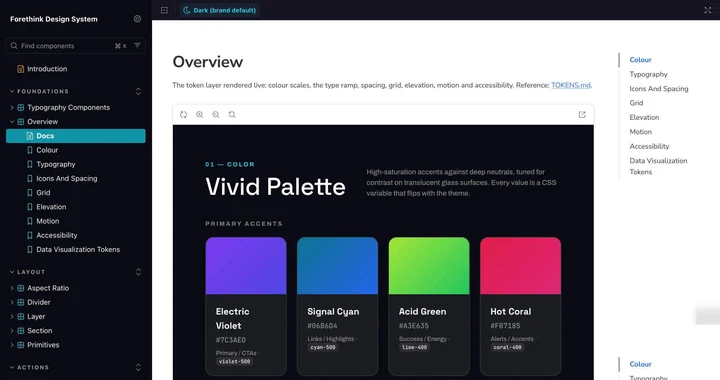
Task: Click the Vivid Palette heading
Action: (x=275, y=187)
